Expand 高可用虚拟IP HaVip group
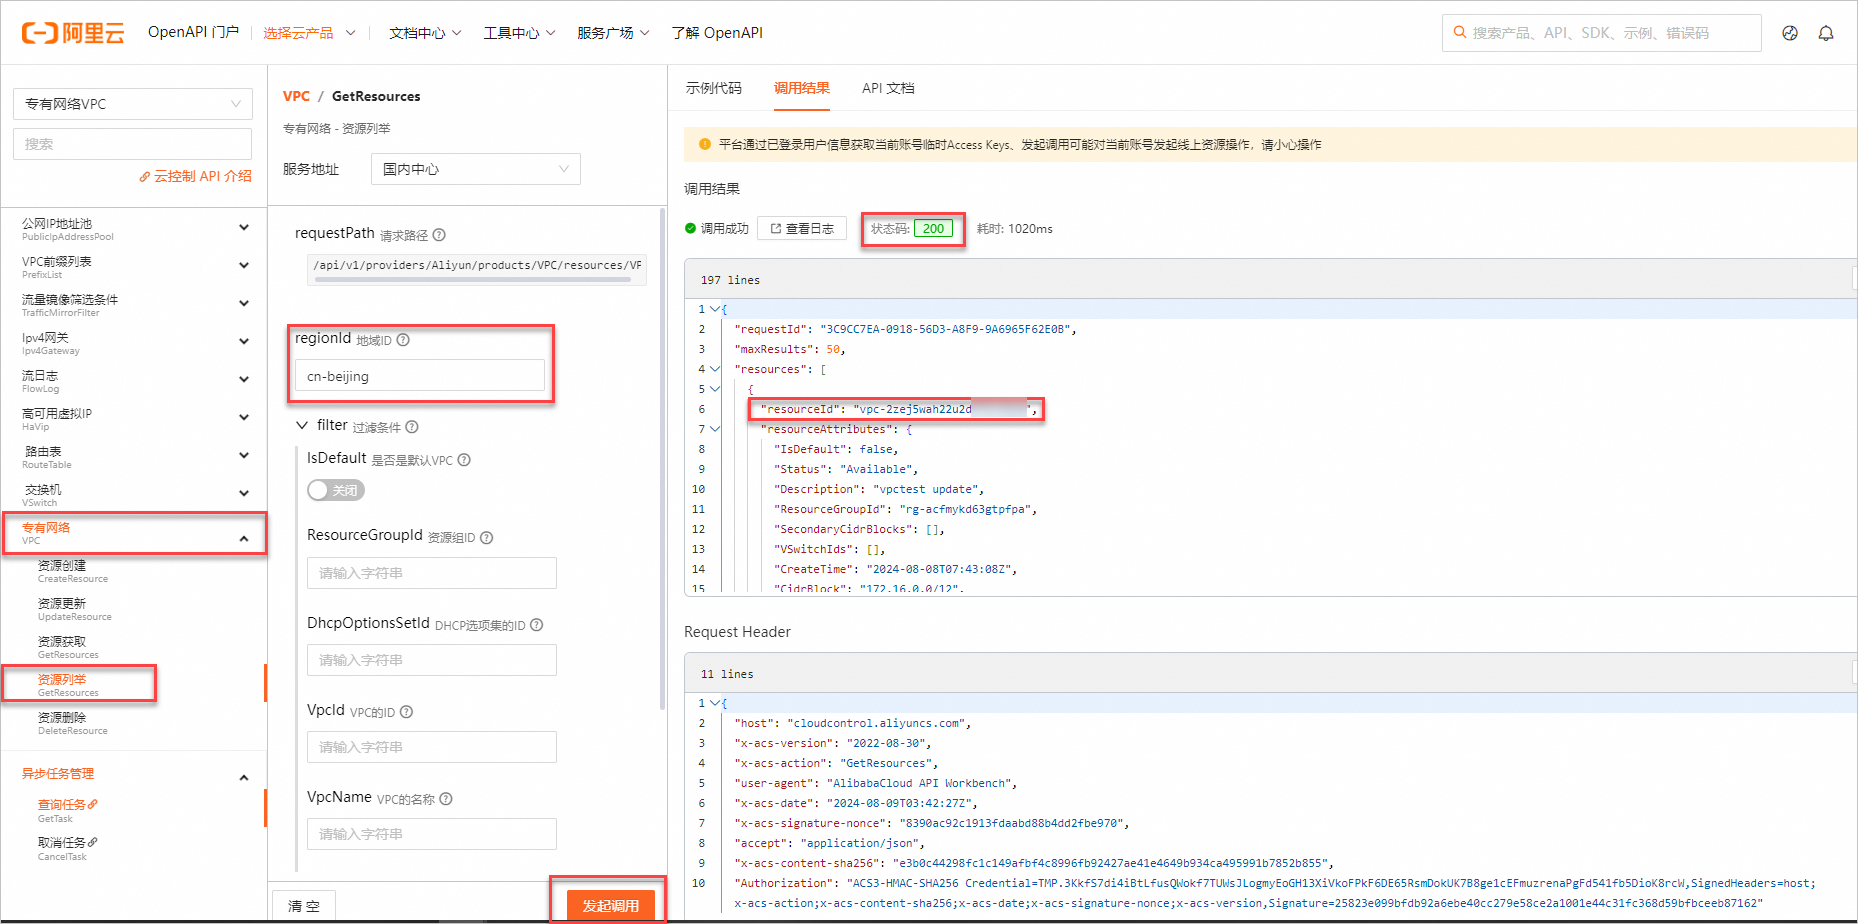Screen dimensions: 1858x924 click(244, 418)
